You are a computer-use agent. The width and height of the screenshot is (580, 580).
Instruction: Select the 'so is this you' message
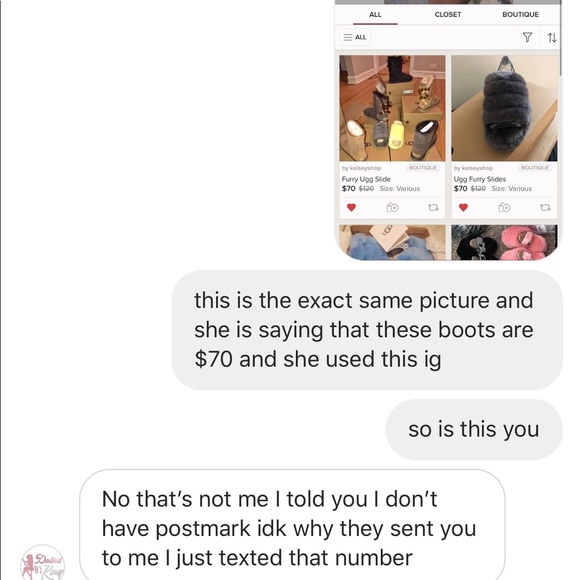(x=474, y=429)
